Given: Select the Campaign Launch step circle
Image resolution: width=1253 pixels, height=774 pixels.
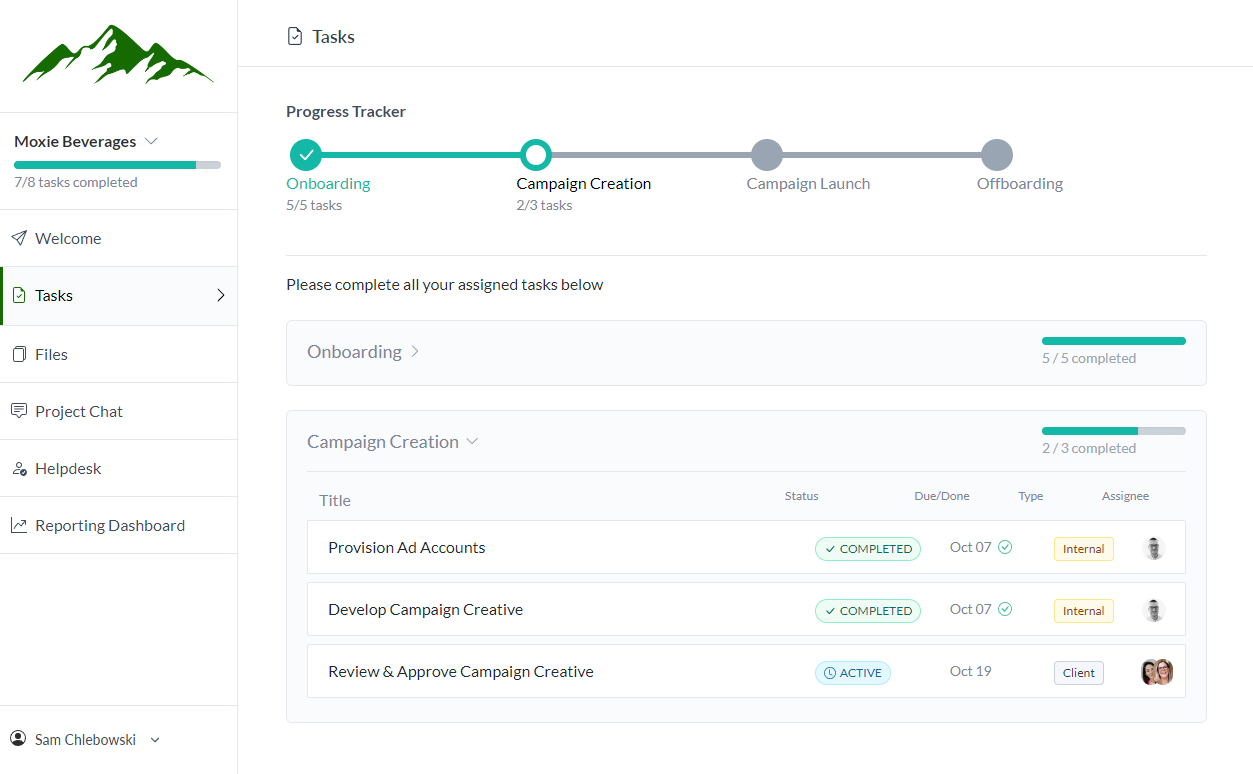Looking at the screenshot, I should click(x=766, y=155).
